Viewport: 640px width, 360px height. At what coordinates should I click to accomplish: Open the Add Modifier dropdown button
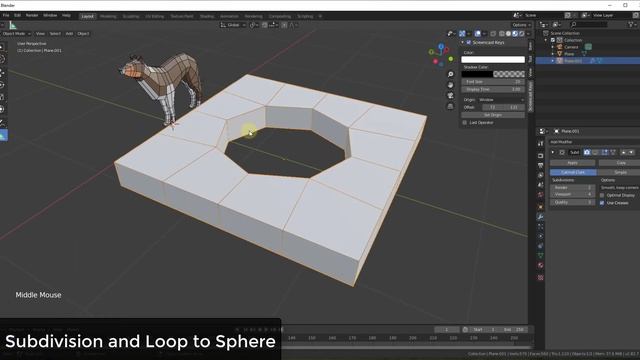tap(595, 142)
